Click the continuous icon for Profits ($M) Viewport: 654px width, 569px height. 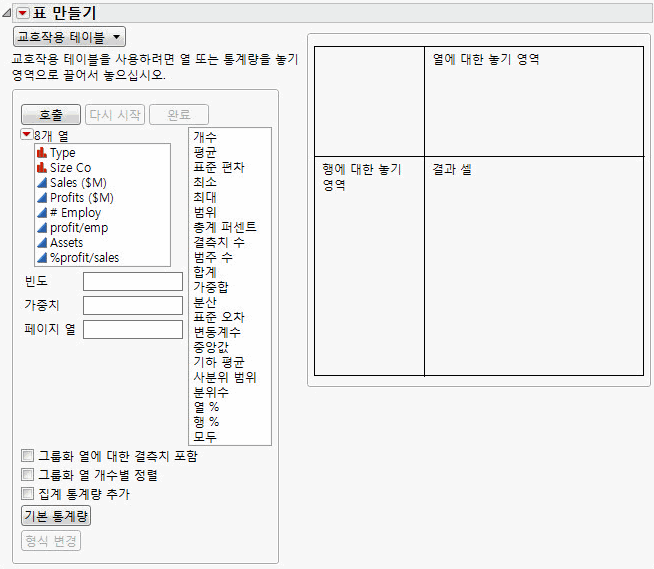(x=42, y=198)
